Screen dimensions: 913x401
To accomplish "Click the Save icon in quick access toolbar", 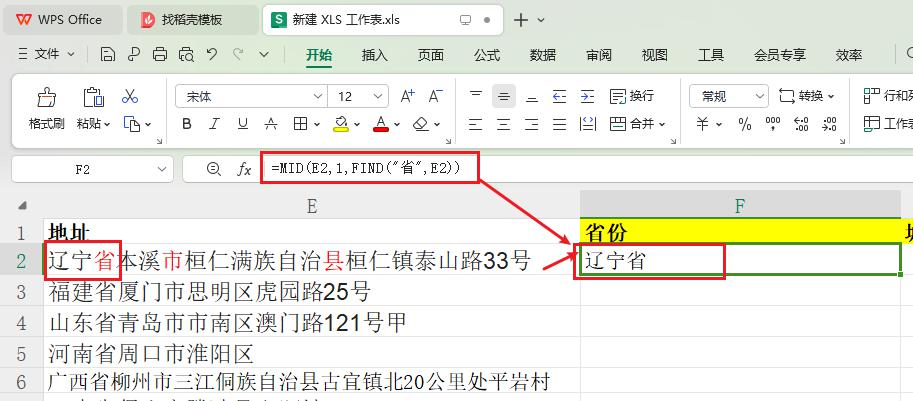I will (108, 55).
